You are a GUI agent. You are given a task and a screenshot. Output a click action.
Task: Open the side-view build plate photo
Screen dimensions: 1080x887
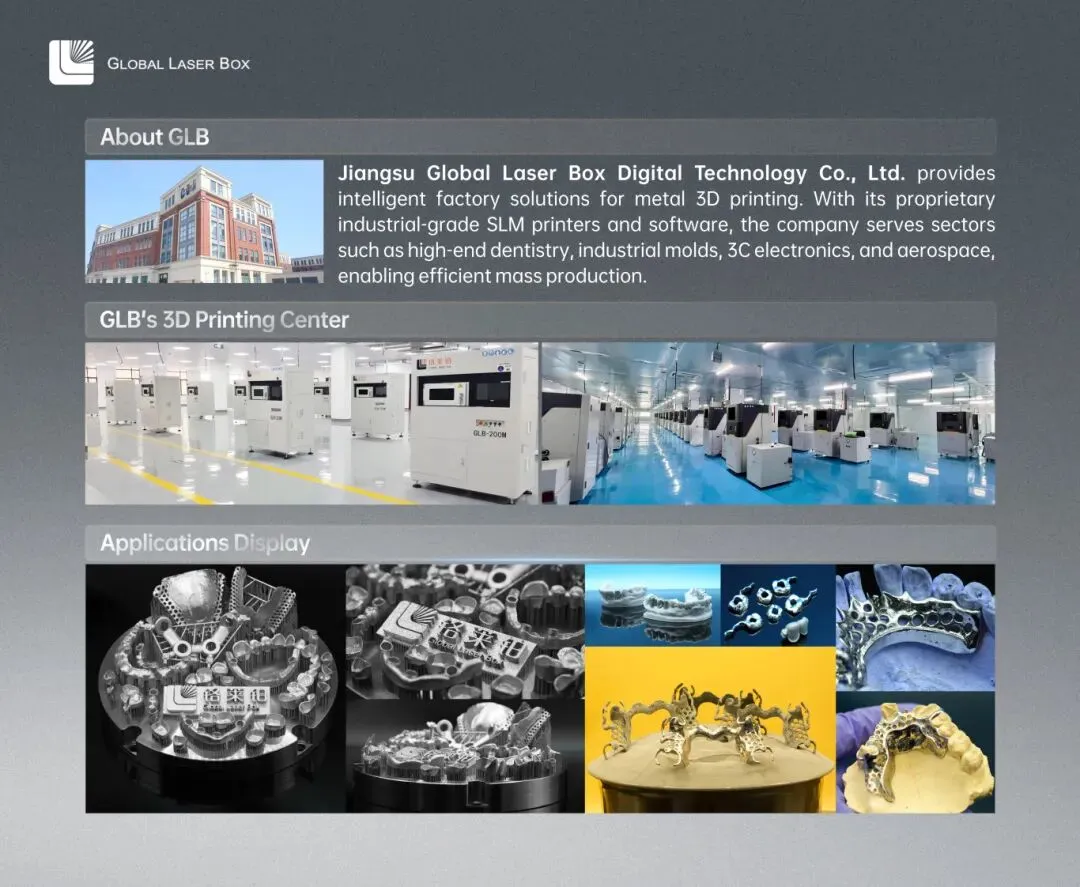coord(465,755)
